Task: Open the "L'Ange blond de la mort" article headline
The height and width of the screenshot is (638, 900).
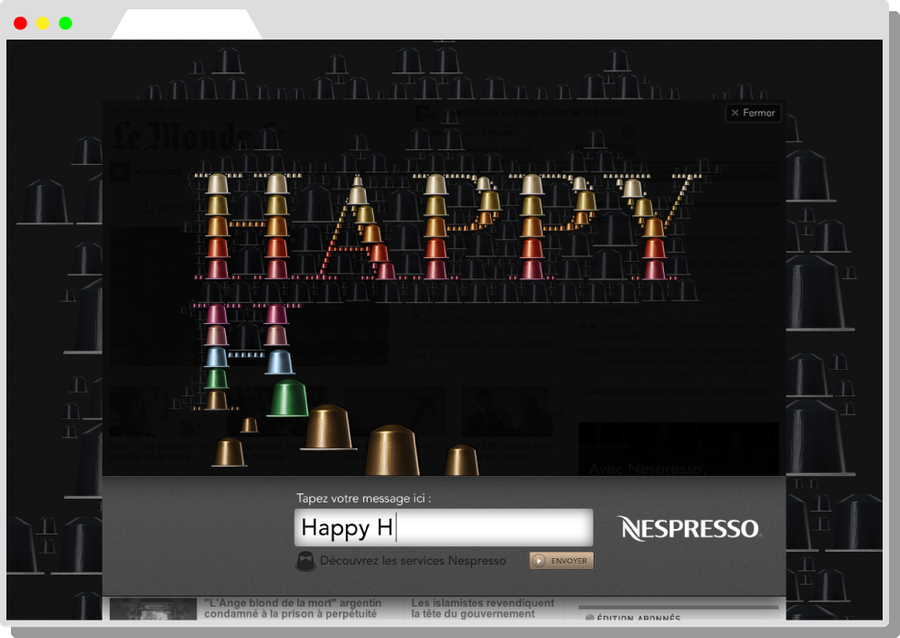Action: point(292,608)
